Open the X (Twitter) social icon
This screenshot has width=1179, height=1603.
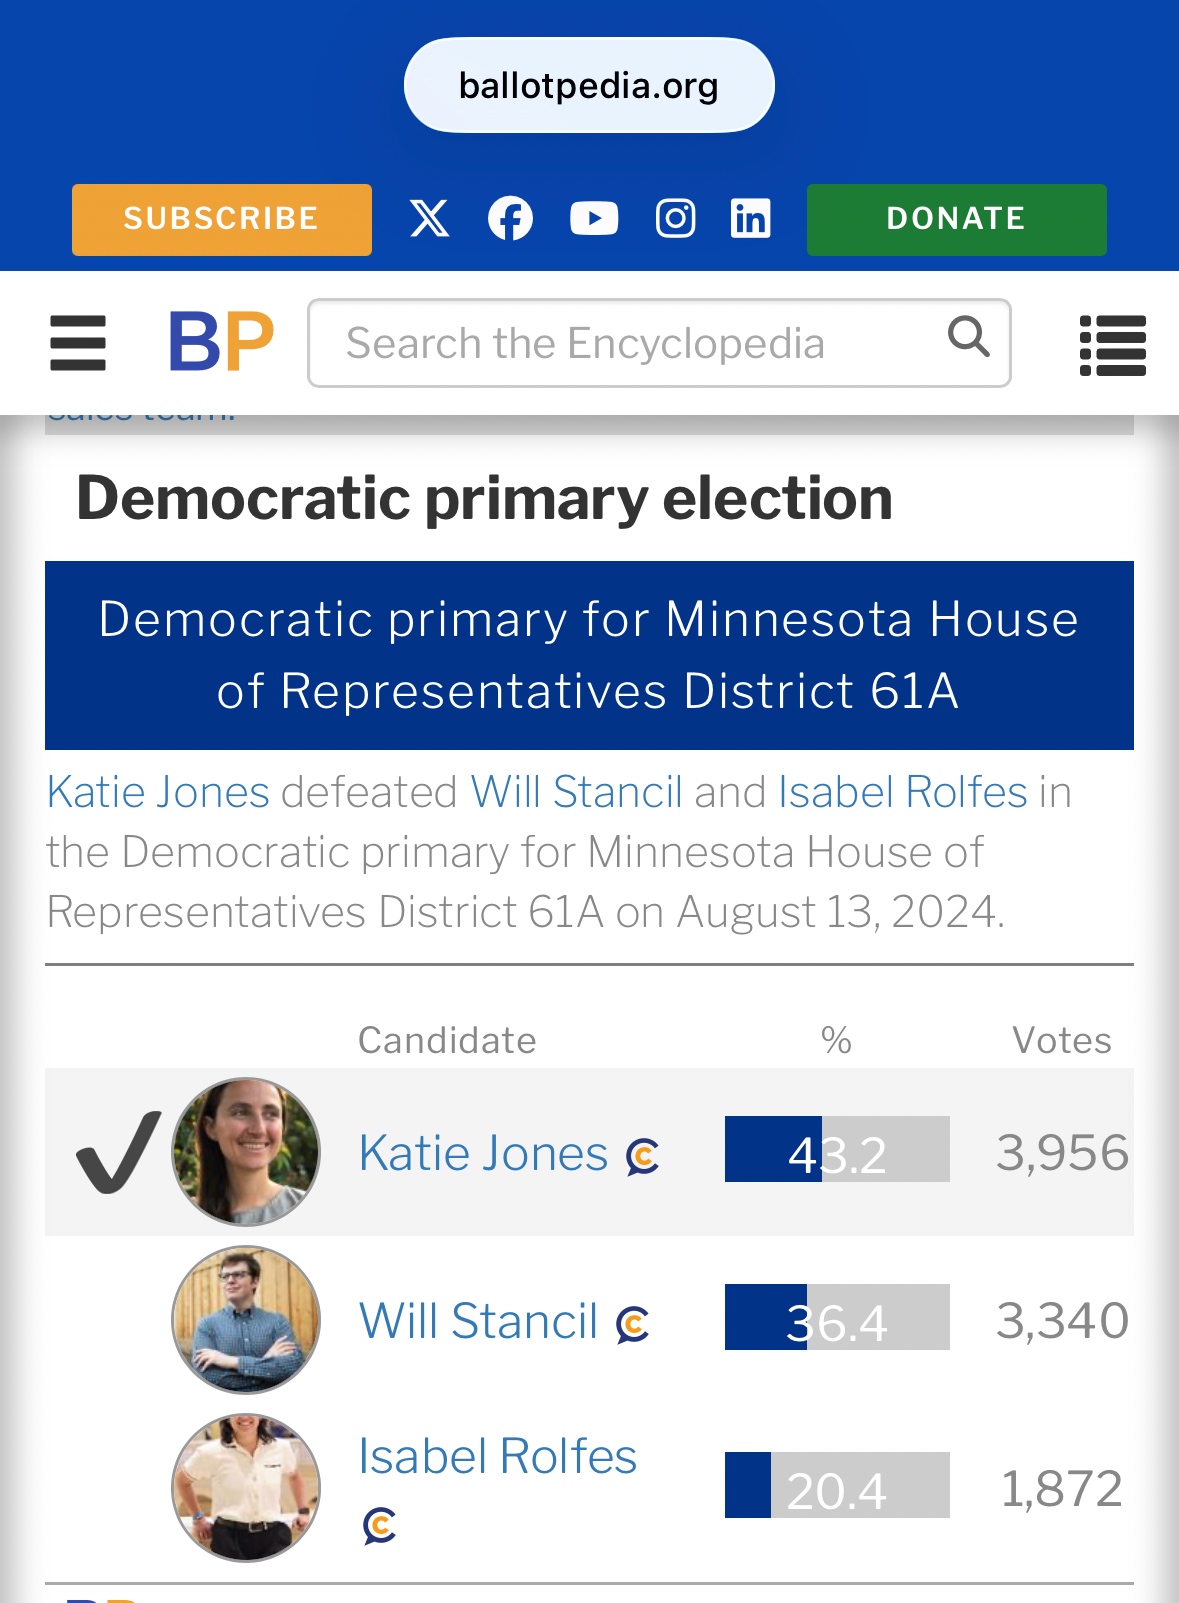tap(429, 218)
